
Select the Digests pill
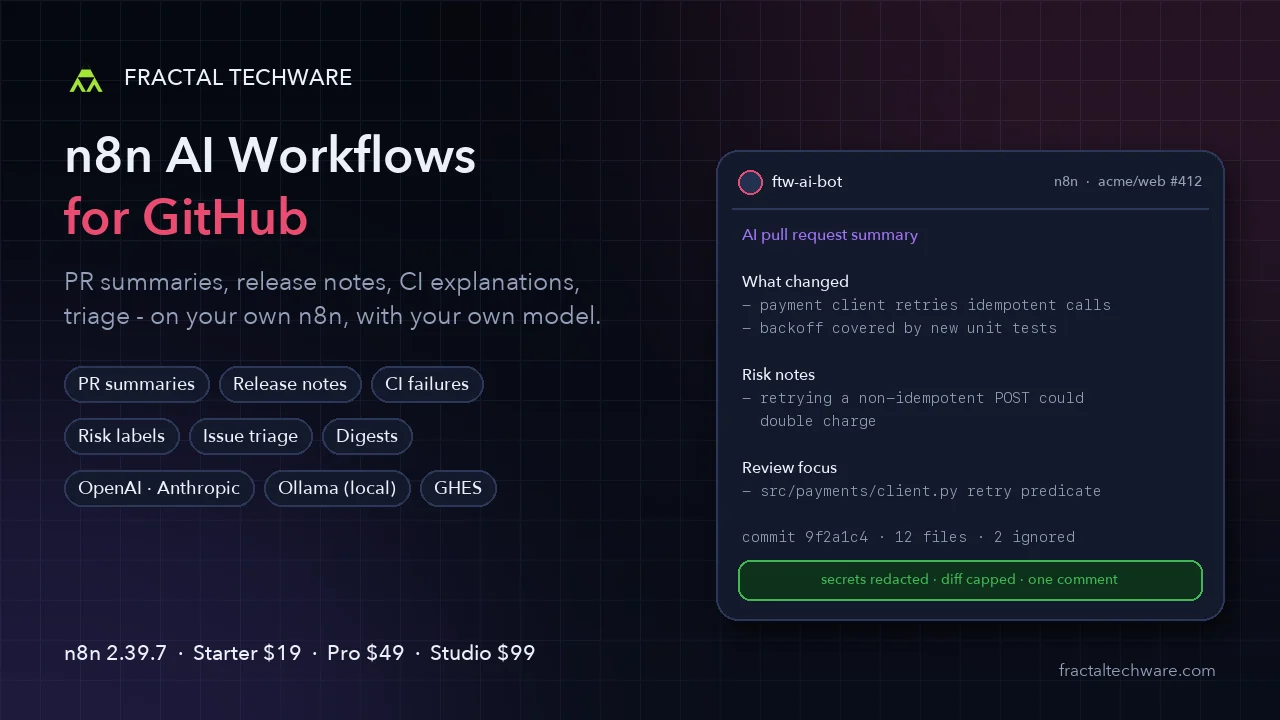click(367, 436)
